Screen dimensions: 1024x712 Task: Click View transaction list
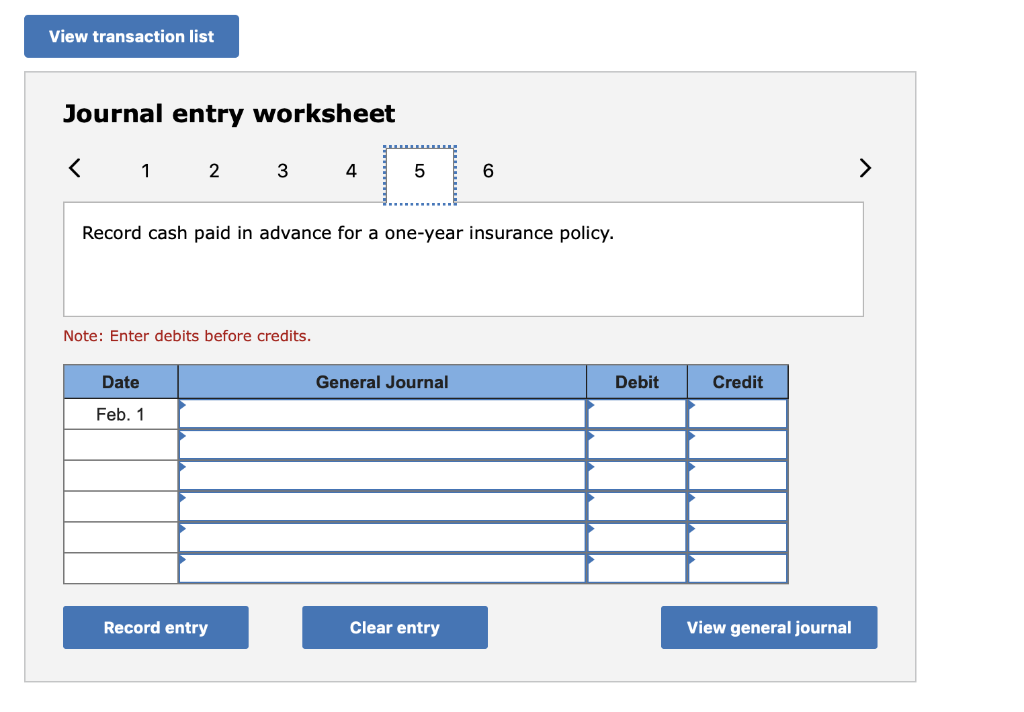pyautogui.click(x=131, y=36)
